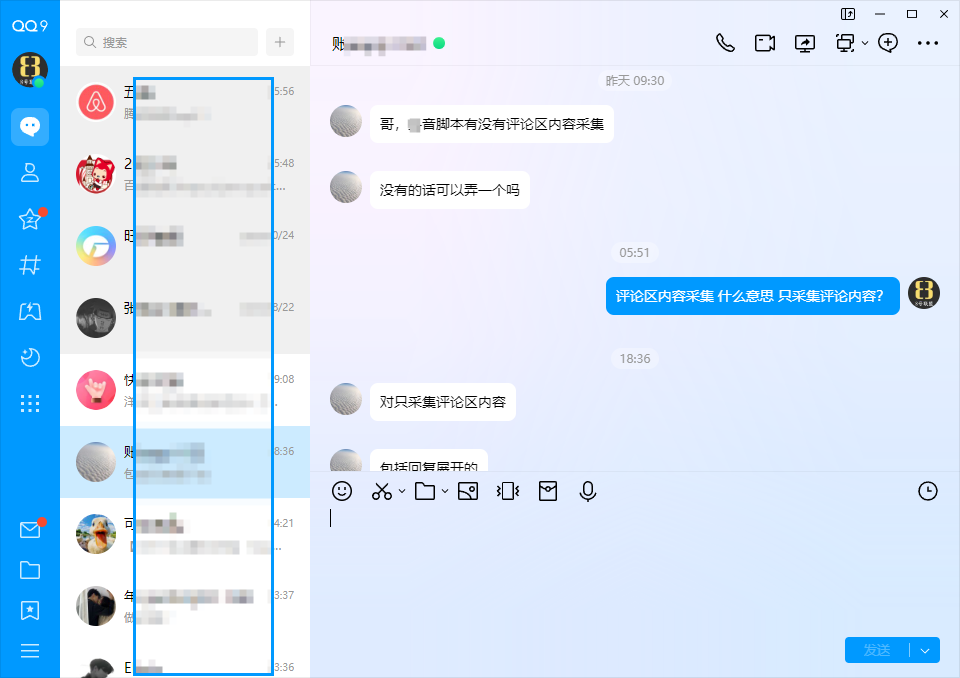This screenshot has width=960, height=678.
Task: Start a video call
Action: [765, 43]
